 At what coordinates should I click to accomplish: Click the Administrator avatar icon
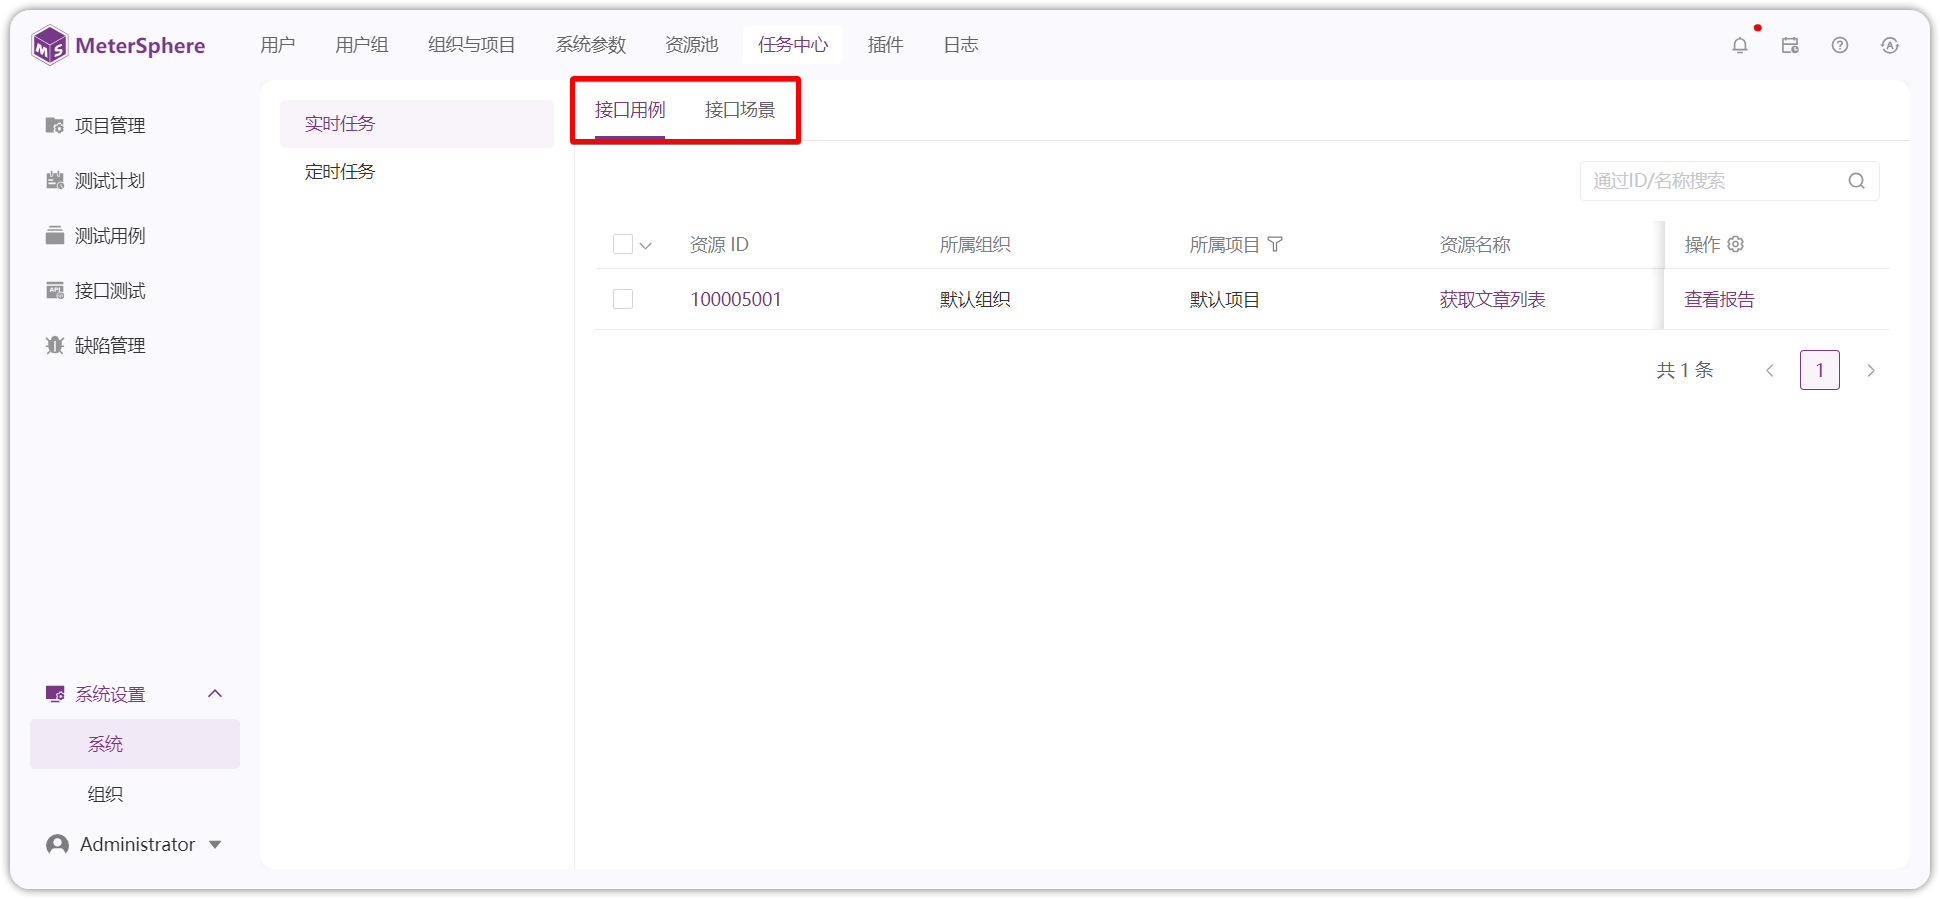[58, 844]
